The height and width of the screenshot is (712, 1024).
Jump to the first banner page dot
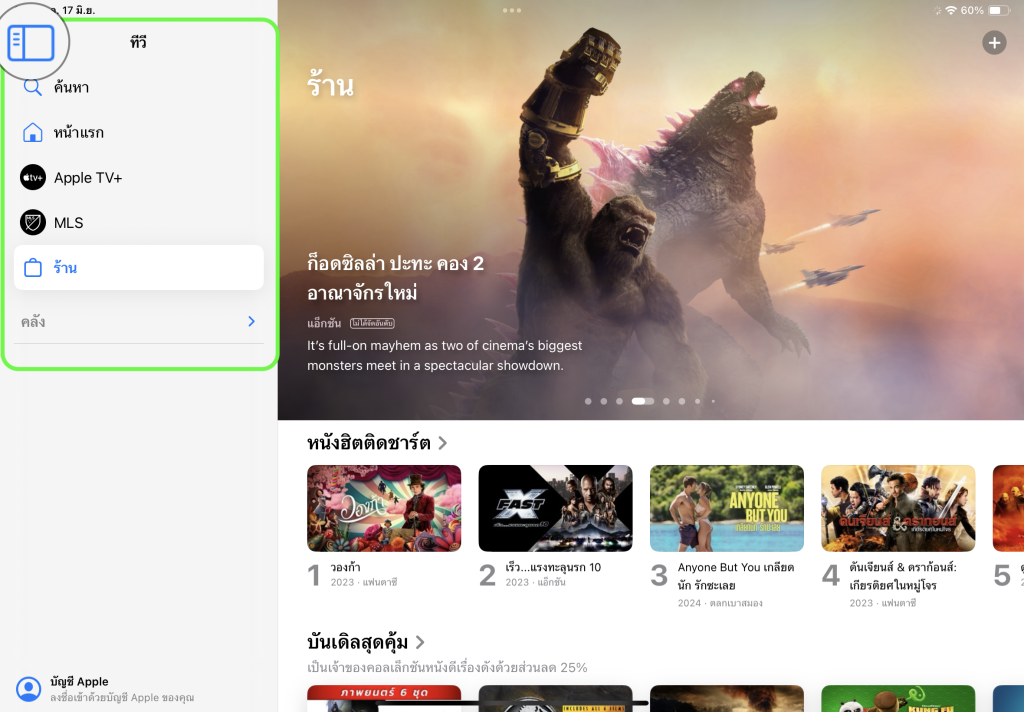point(588,401)
